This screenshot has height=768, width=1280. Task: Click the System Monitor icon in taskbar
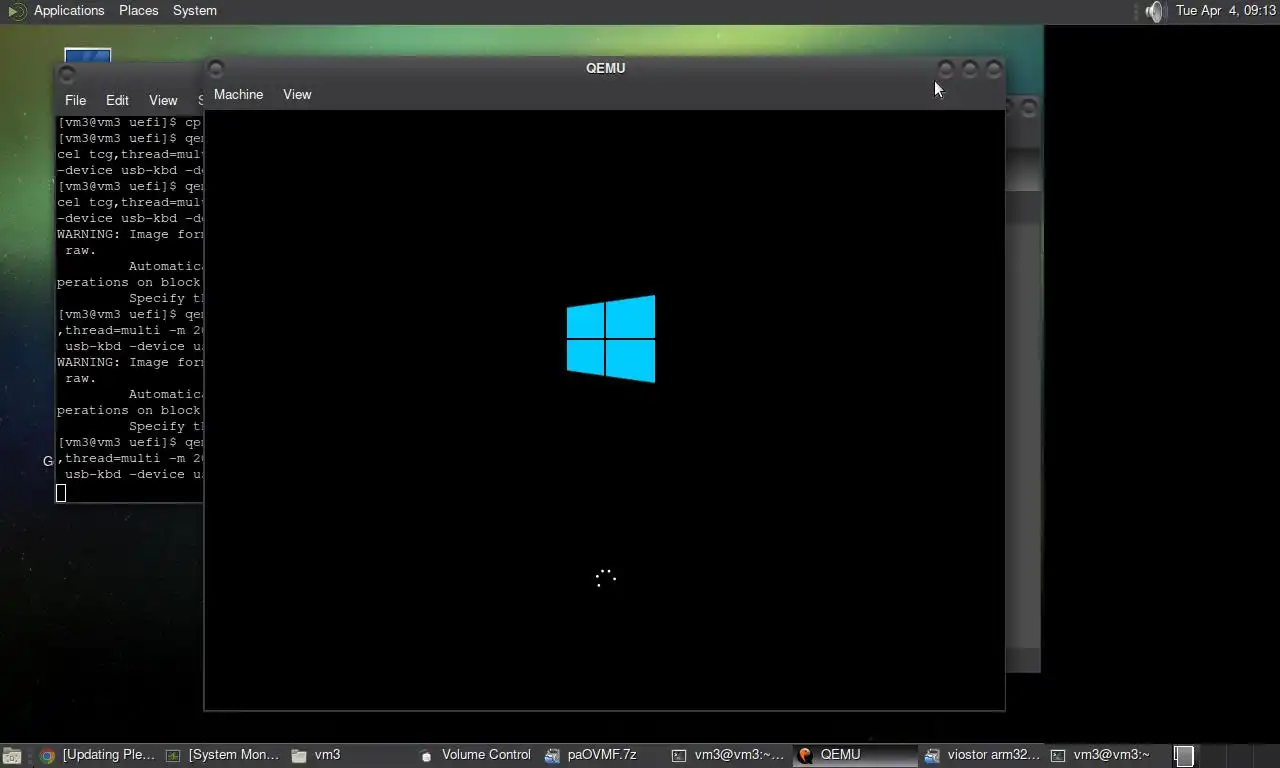tap(173, 756)
